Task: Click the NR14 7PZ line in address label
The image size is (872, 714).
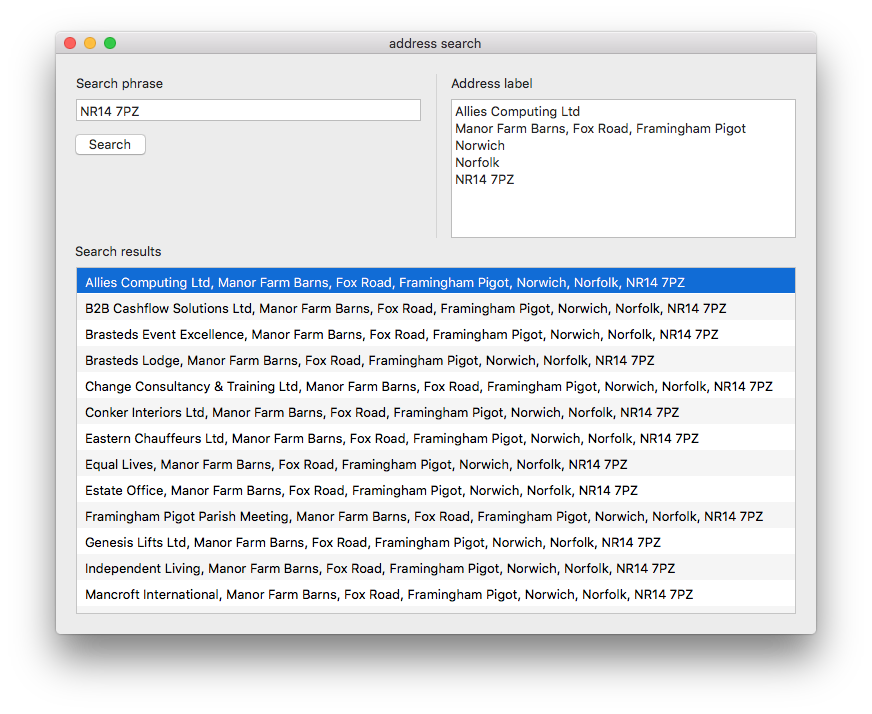Action: click(x=484, y=180)
